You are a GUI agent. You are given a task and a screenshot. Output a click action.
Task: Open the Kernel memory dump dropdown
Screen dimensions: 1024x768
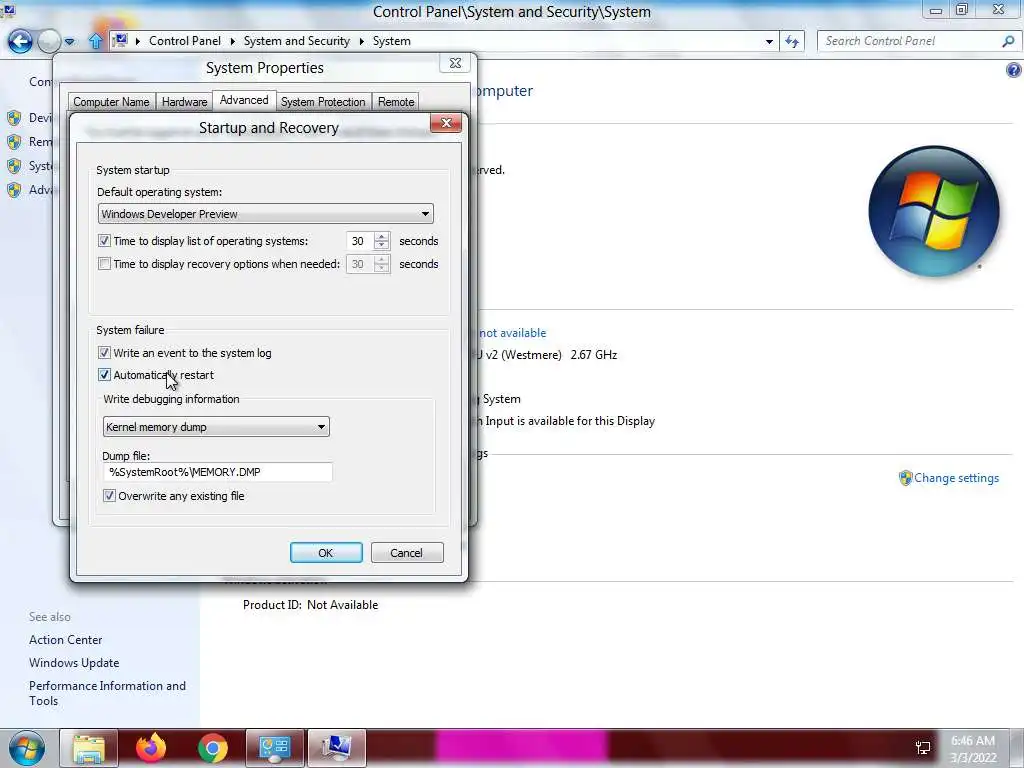[216, 426]
